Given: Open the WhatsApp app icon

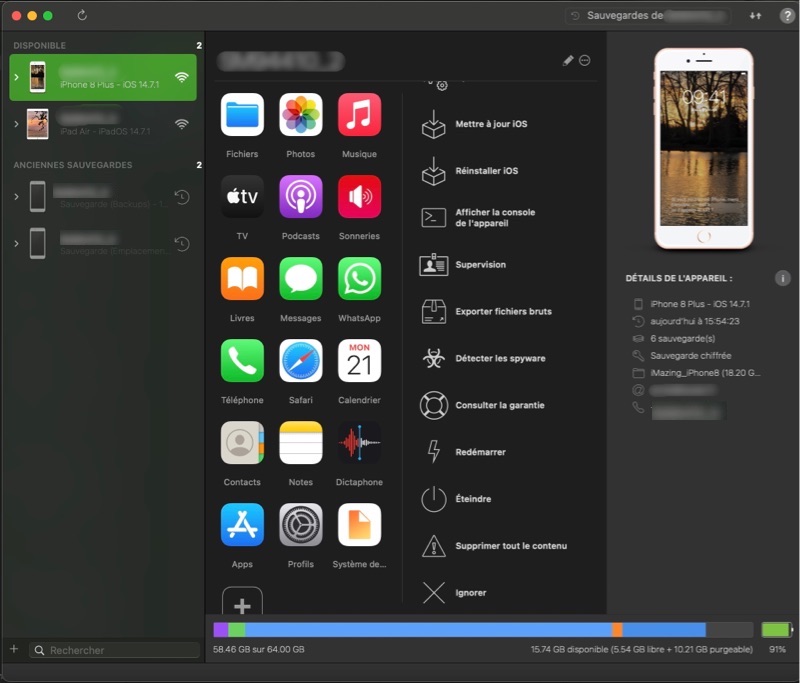Looking at the screenshot, I should pyautogui.click(x=359, y=279).
